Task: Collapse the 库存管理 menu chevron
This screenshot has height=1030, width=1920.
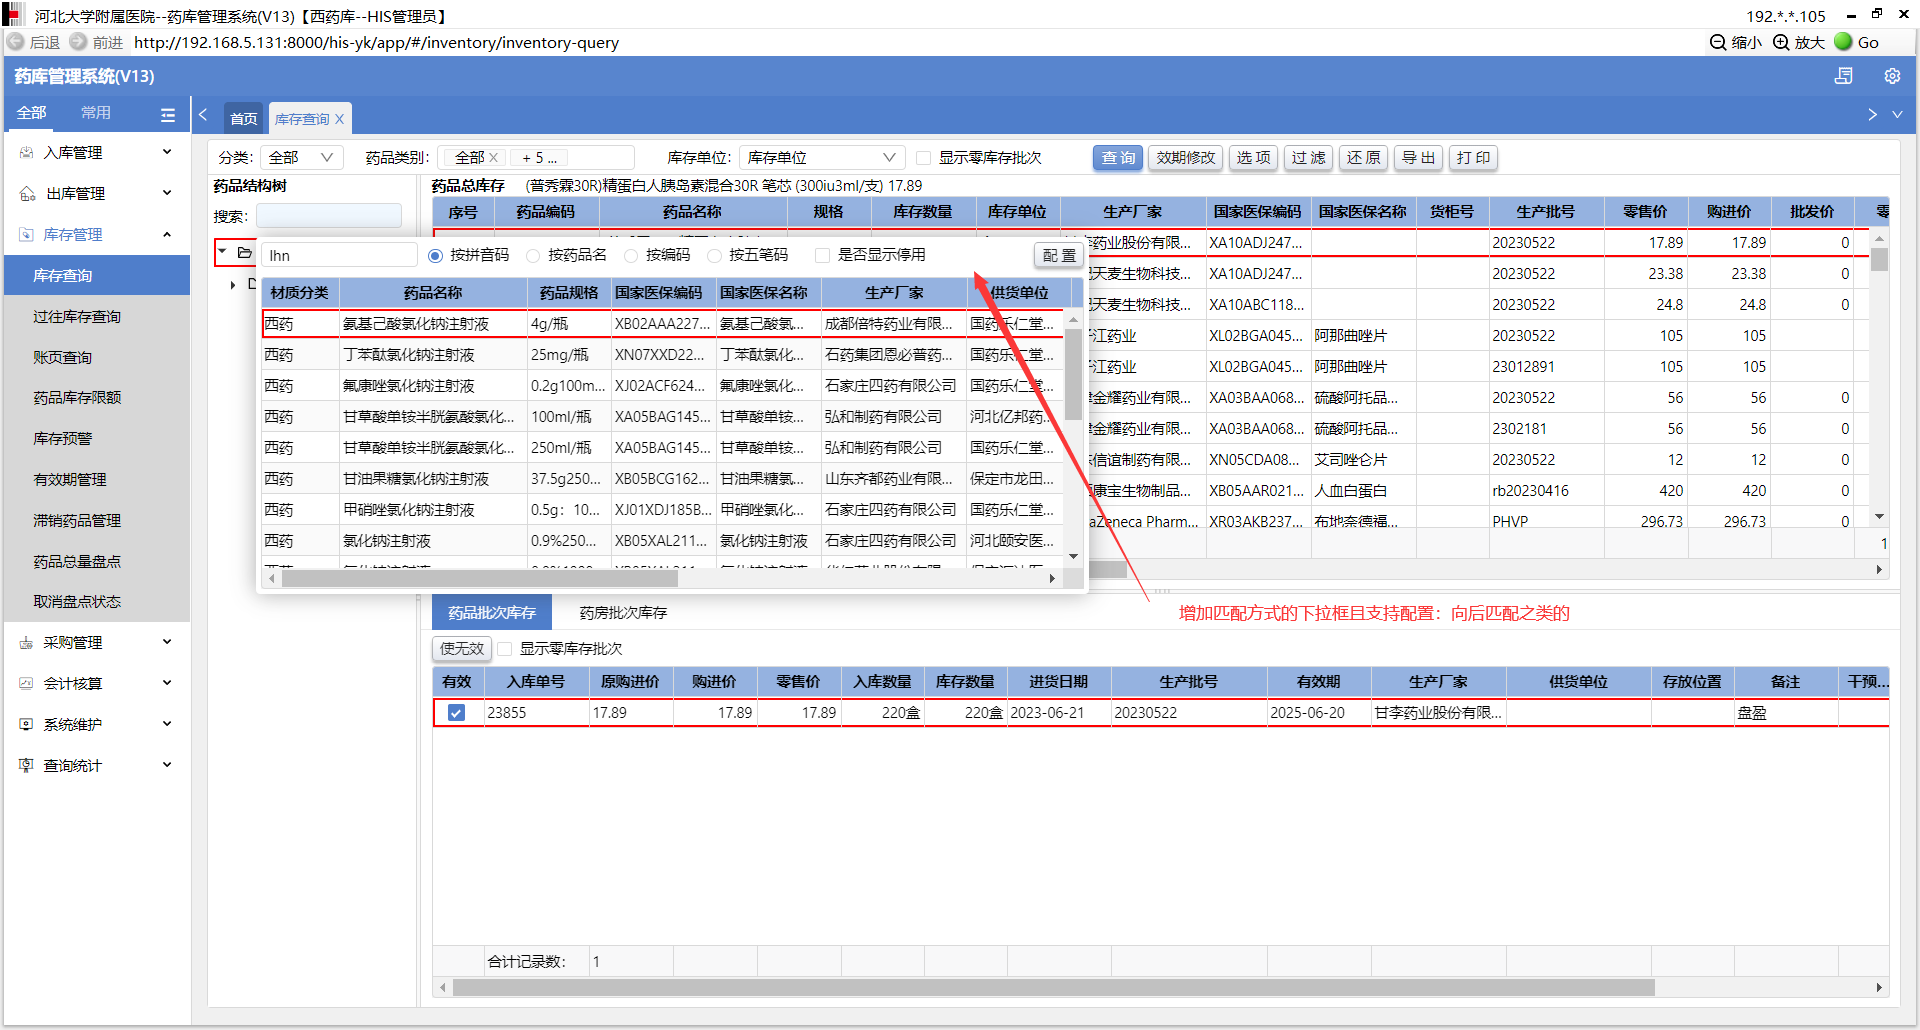Action: coord(167,234)
